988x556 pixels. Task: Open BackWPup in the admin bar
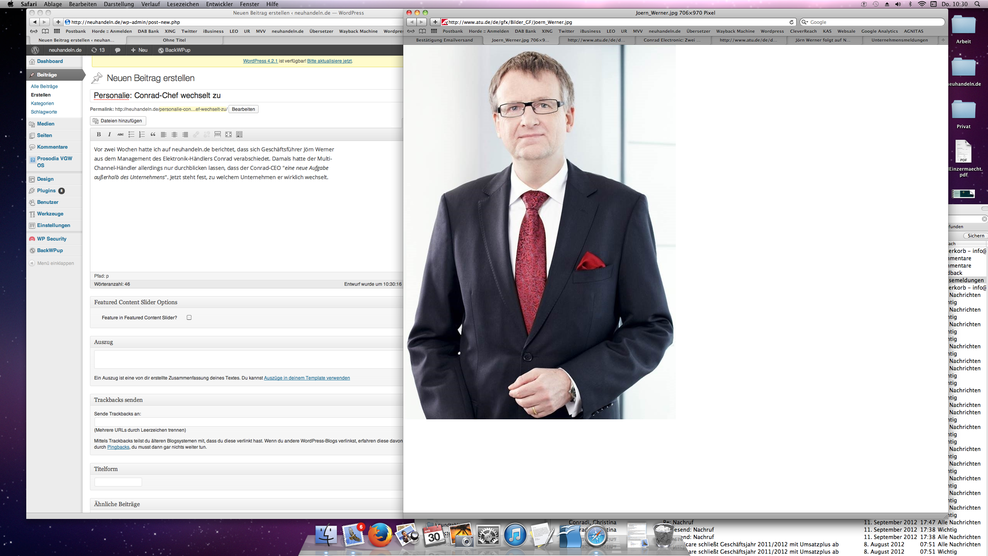[x=174, y=50]
